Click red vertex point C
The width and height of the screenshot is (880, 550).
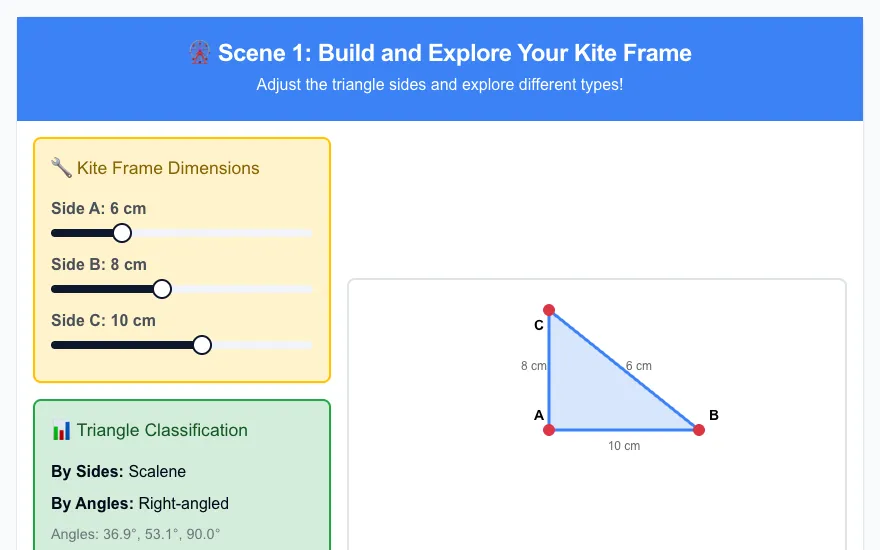[549, 310]
